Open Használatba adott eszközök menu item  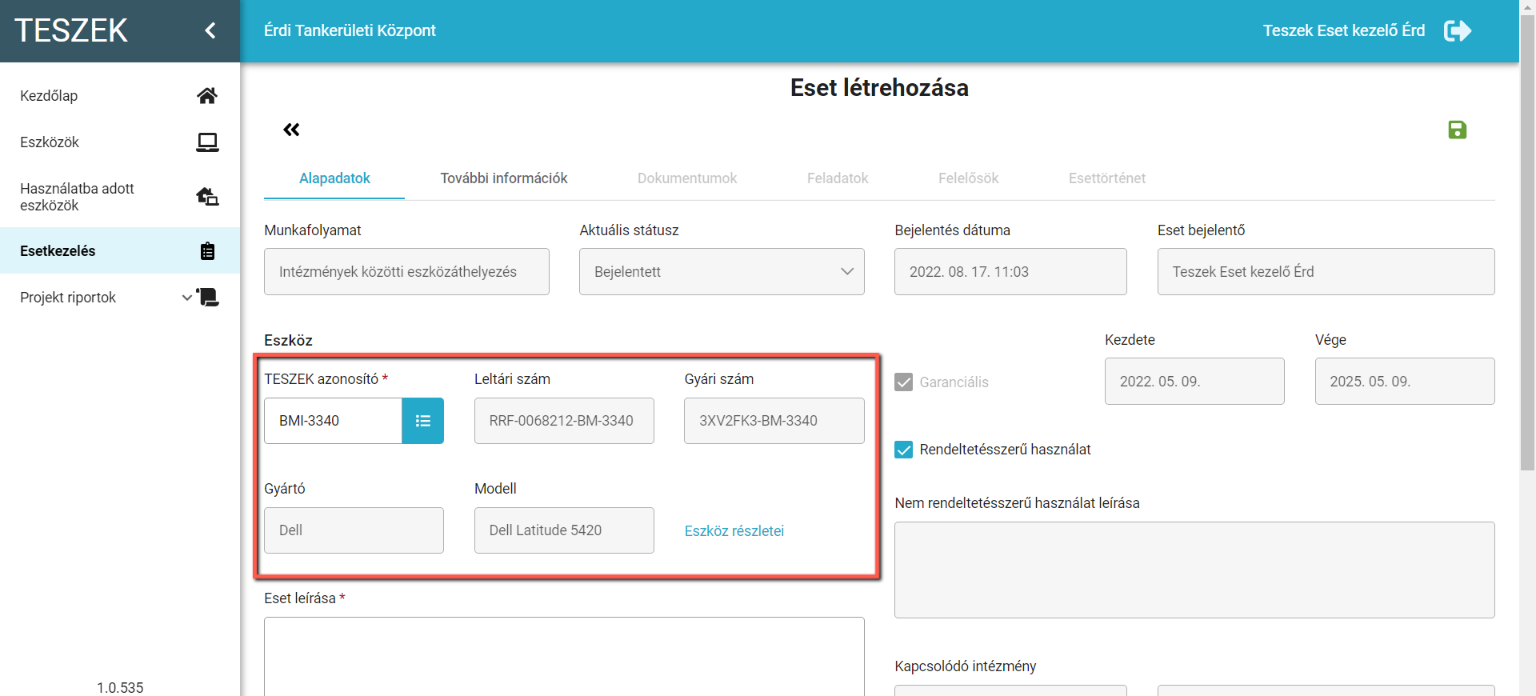click(120, 197)
